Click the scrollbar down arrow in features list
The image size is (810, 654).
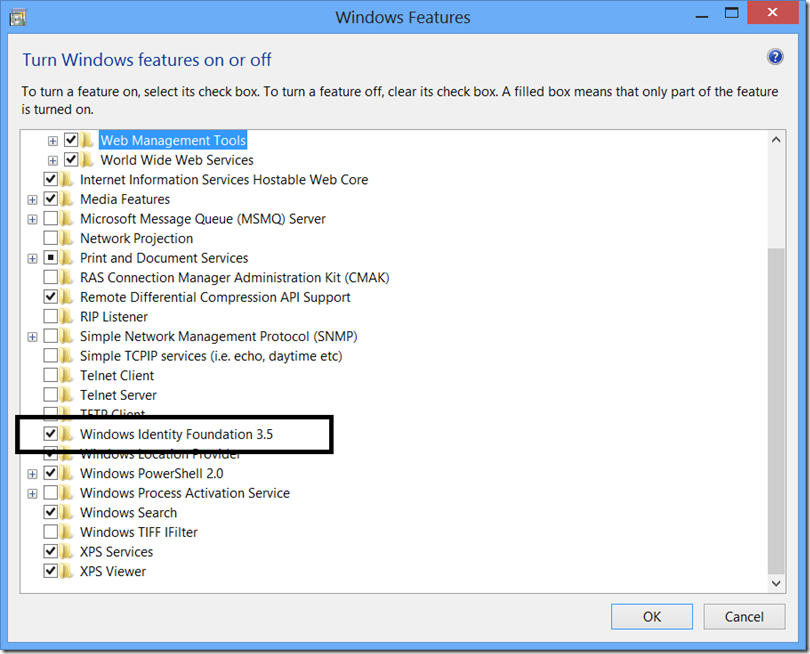click(776, 583)
